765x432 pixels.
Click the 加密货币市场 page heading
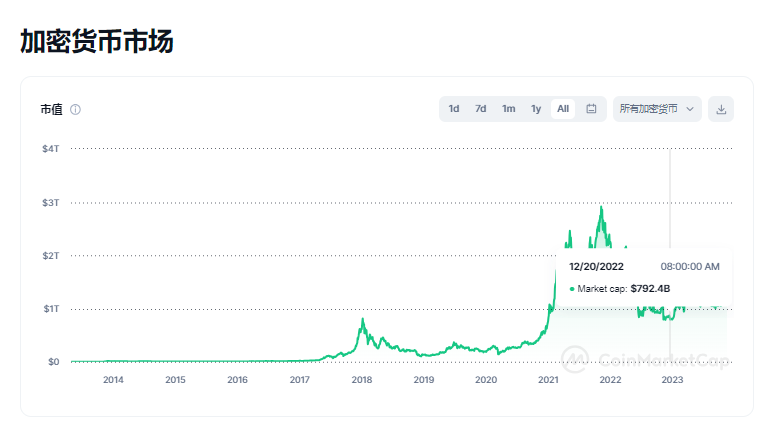96,41
